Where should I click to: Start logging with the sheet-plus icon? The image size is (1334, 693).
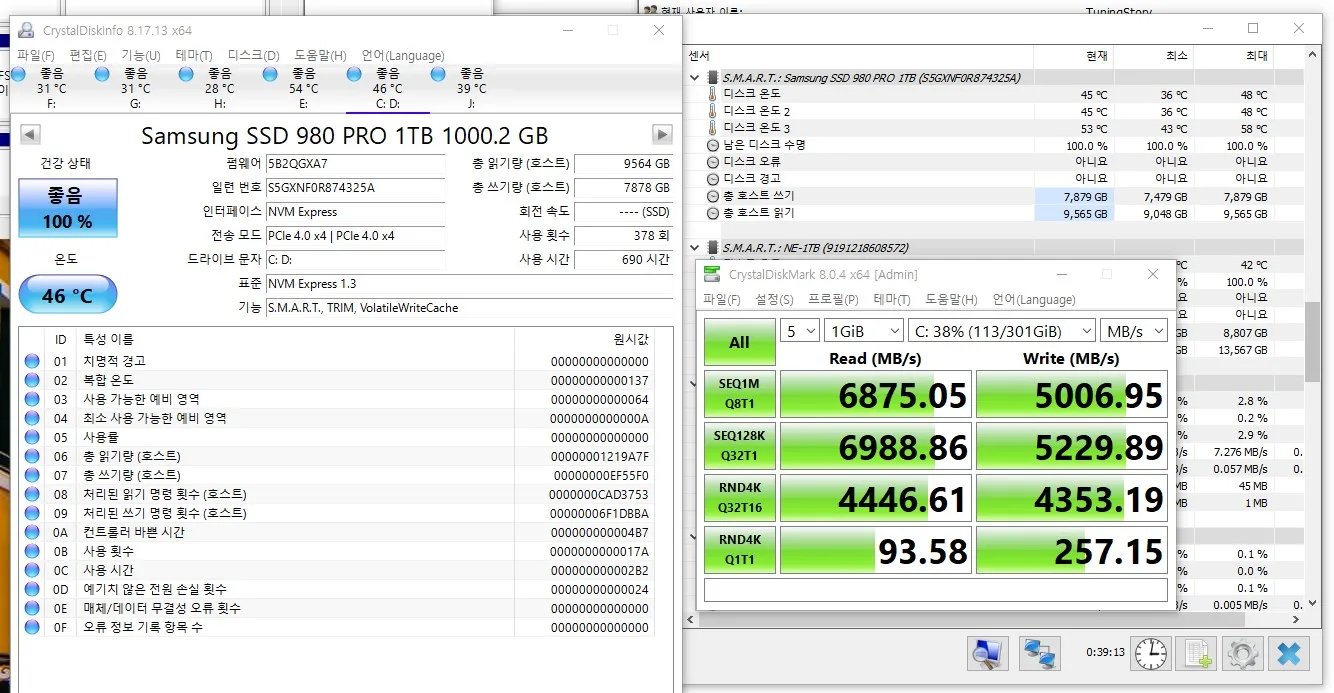1196,654
